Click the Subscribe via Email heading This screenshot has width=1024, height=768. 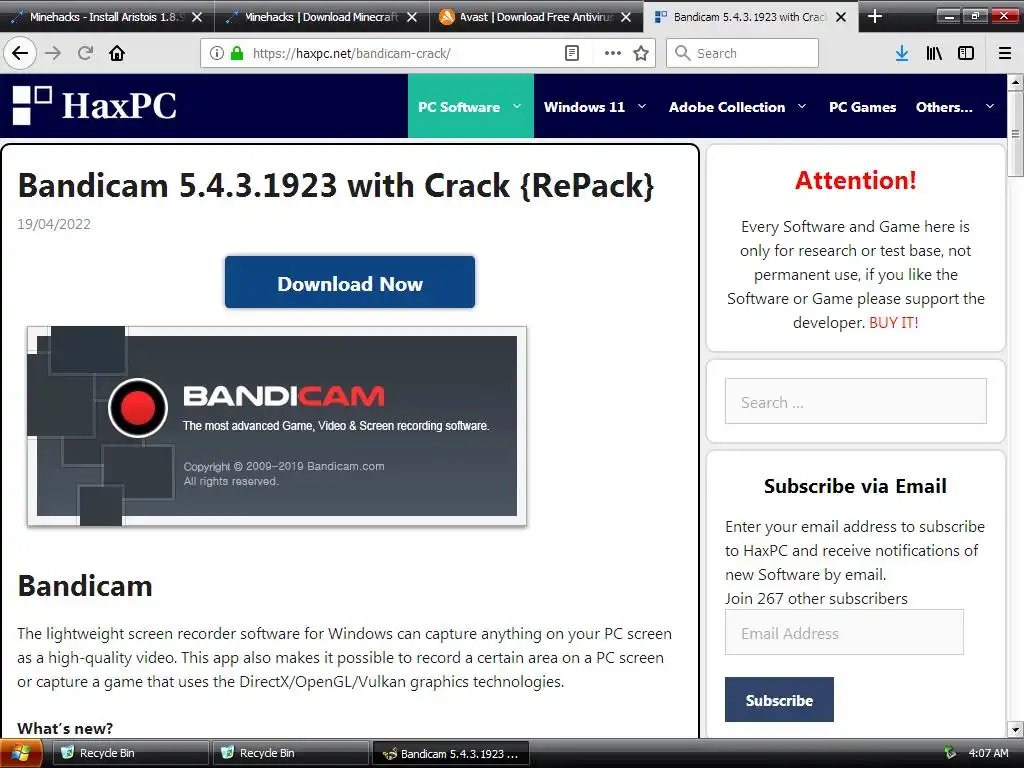[855, 486]
